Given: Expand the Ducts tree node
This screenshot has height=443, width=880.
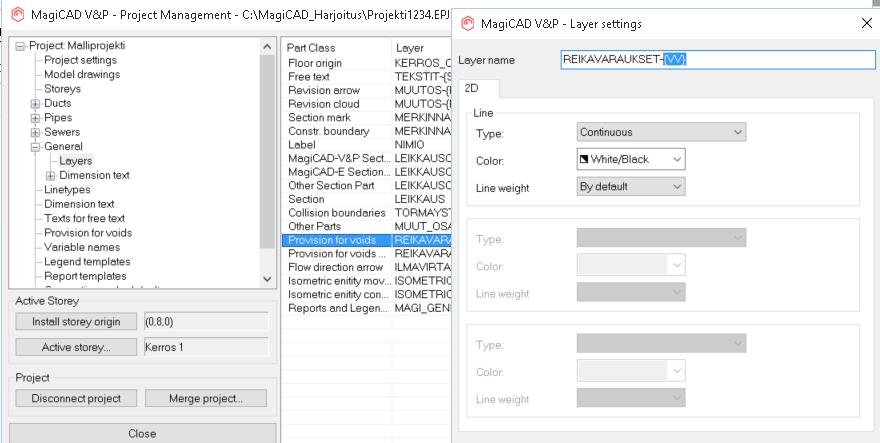Looking at the screenshot, I should 35,103.
